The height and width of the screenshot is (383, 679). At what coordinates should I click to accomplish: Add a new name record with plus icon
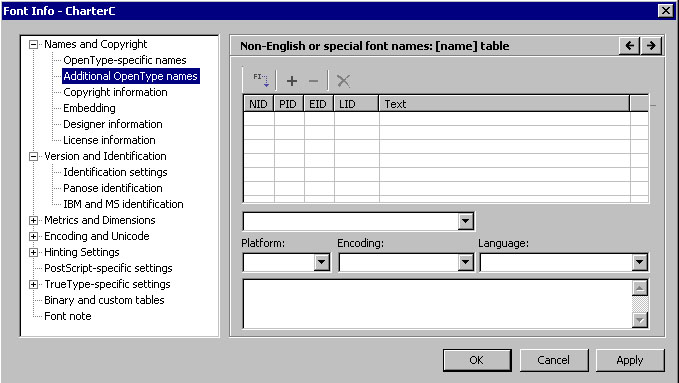pyautogui.click(x=292, y=81)
